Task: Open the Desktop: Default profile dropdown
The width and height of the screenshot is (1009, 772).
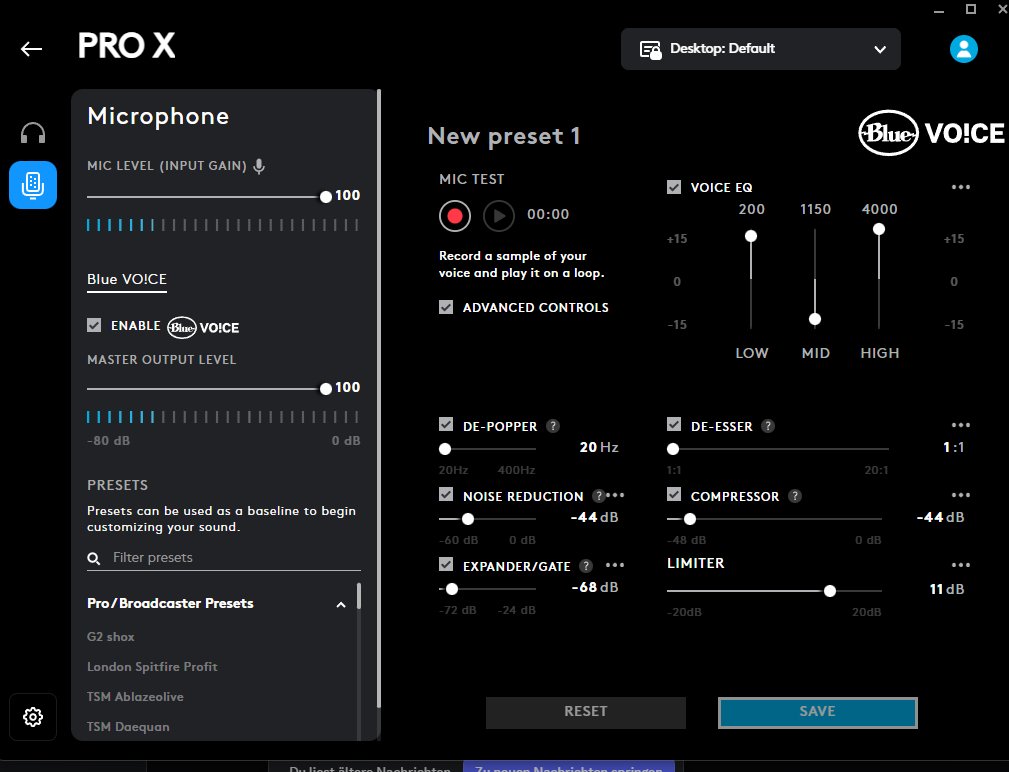Action: click(x=761, y=49)
